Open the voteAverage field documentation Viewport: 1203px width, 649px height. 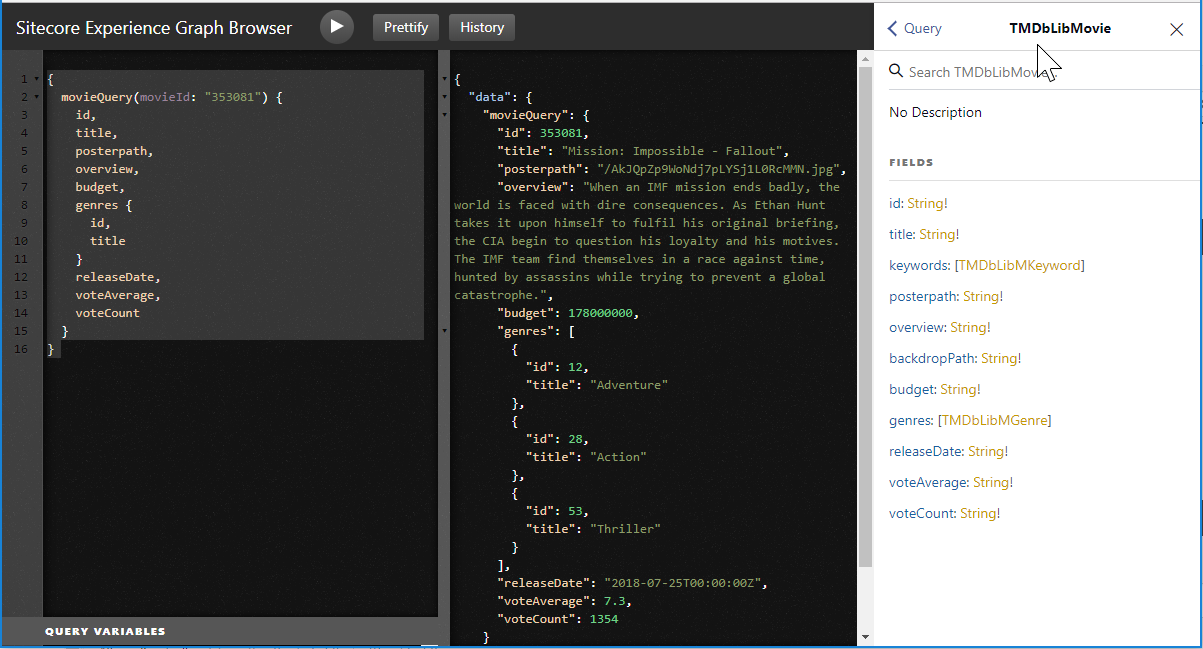(x=928, y=482)
